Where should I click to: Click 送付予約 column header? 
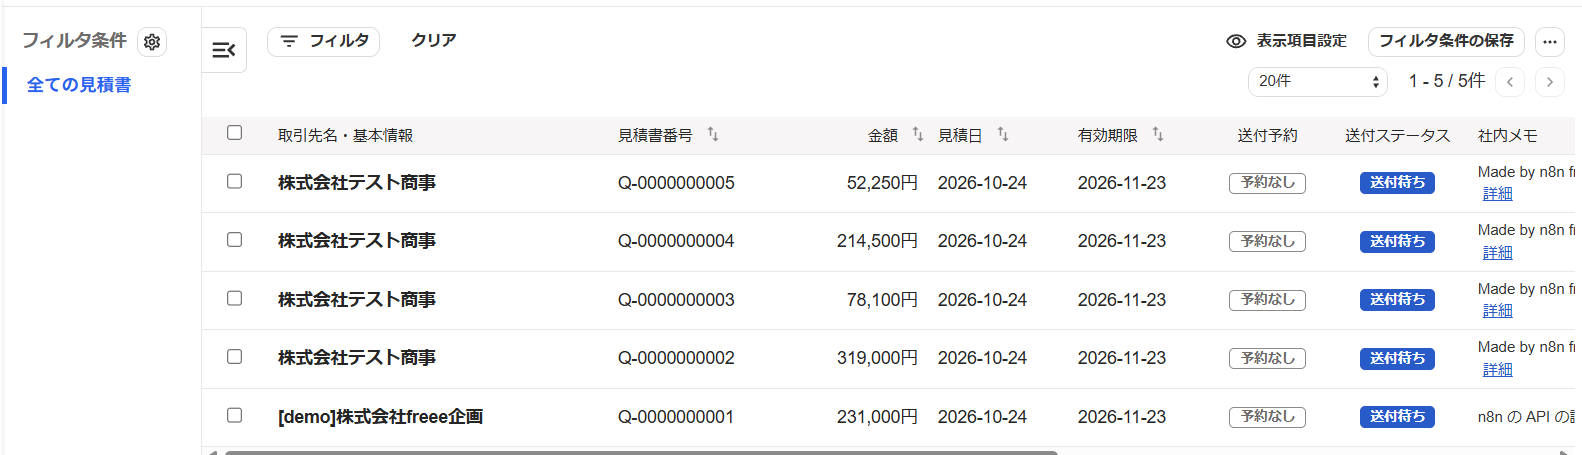(1267, 135)
